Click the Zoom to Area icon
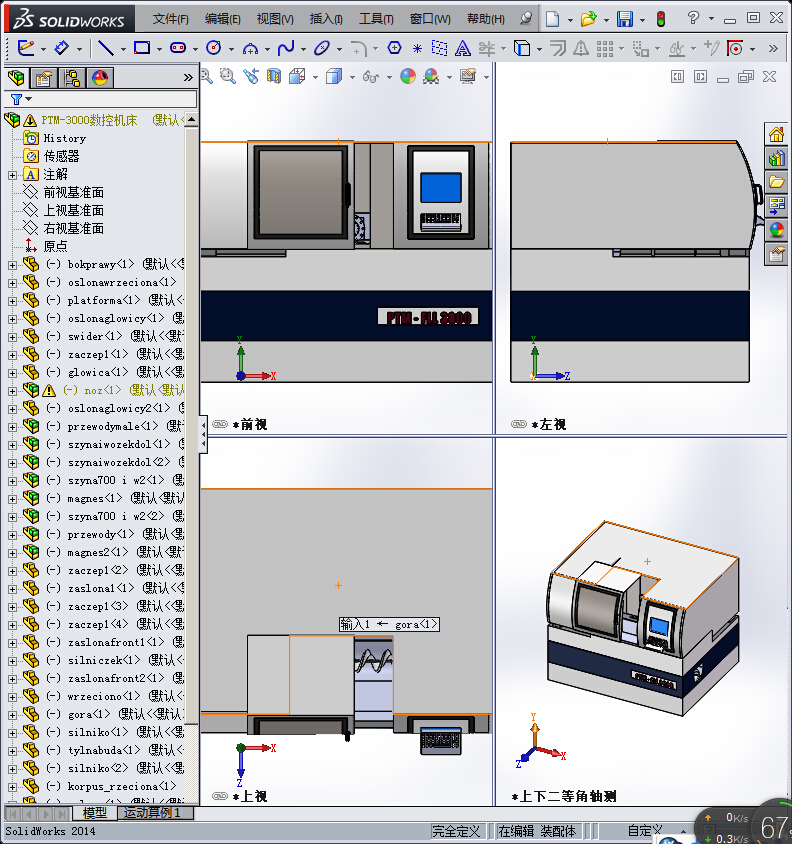Image resolution: width=792 pixels, height=844 pixels. (x=228, y=76)
